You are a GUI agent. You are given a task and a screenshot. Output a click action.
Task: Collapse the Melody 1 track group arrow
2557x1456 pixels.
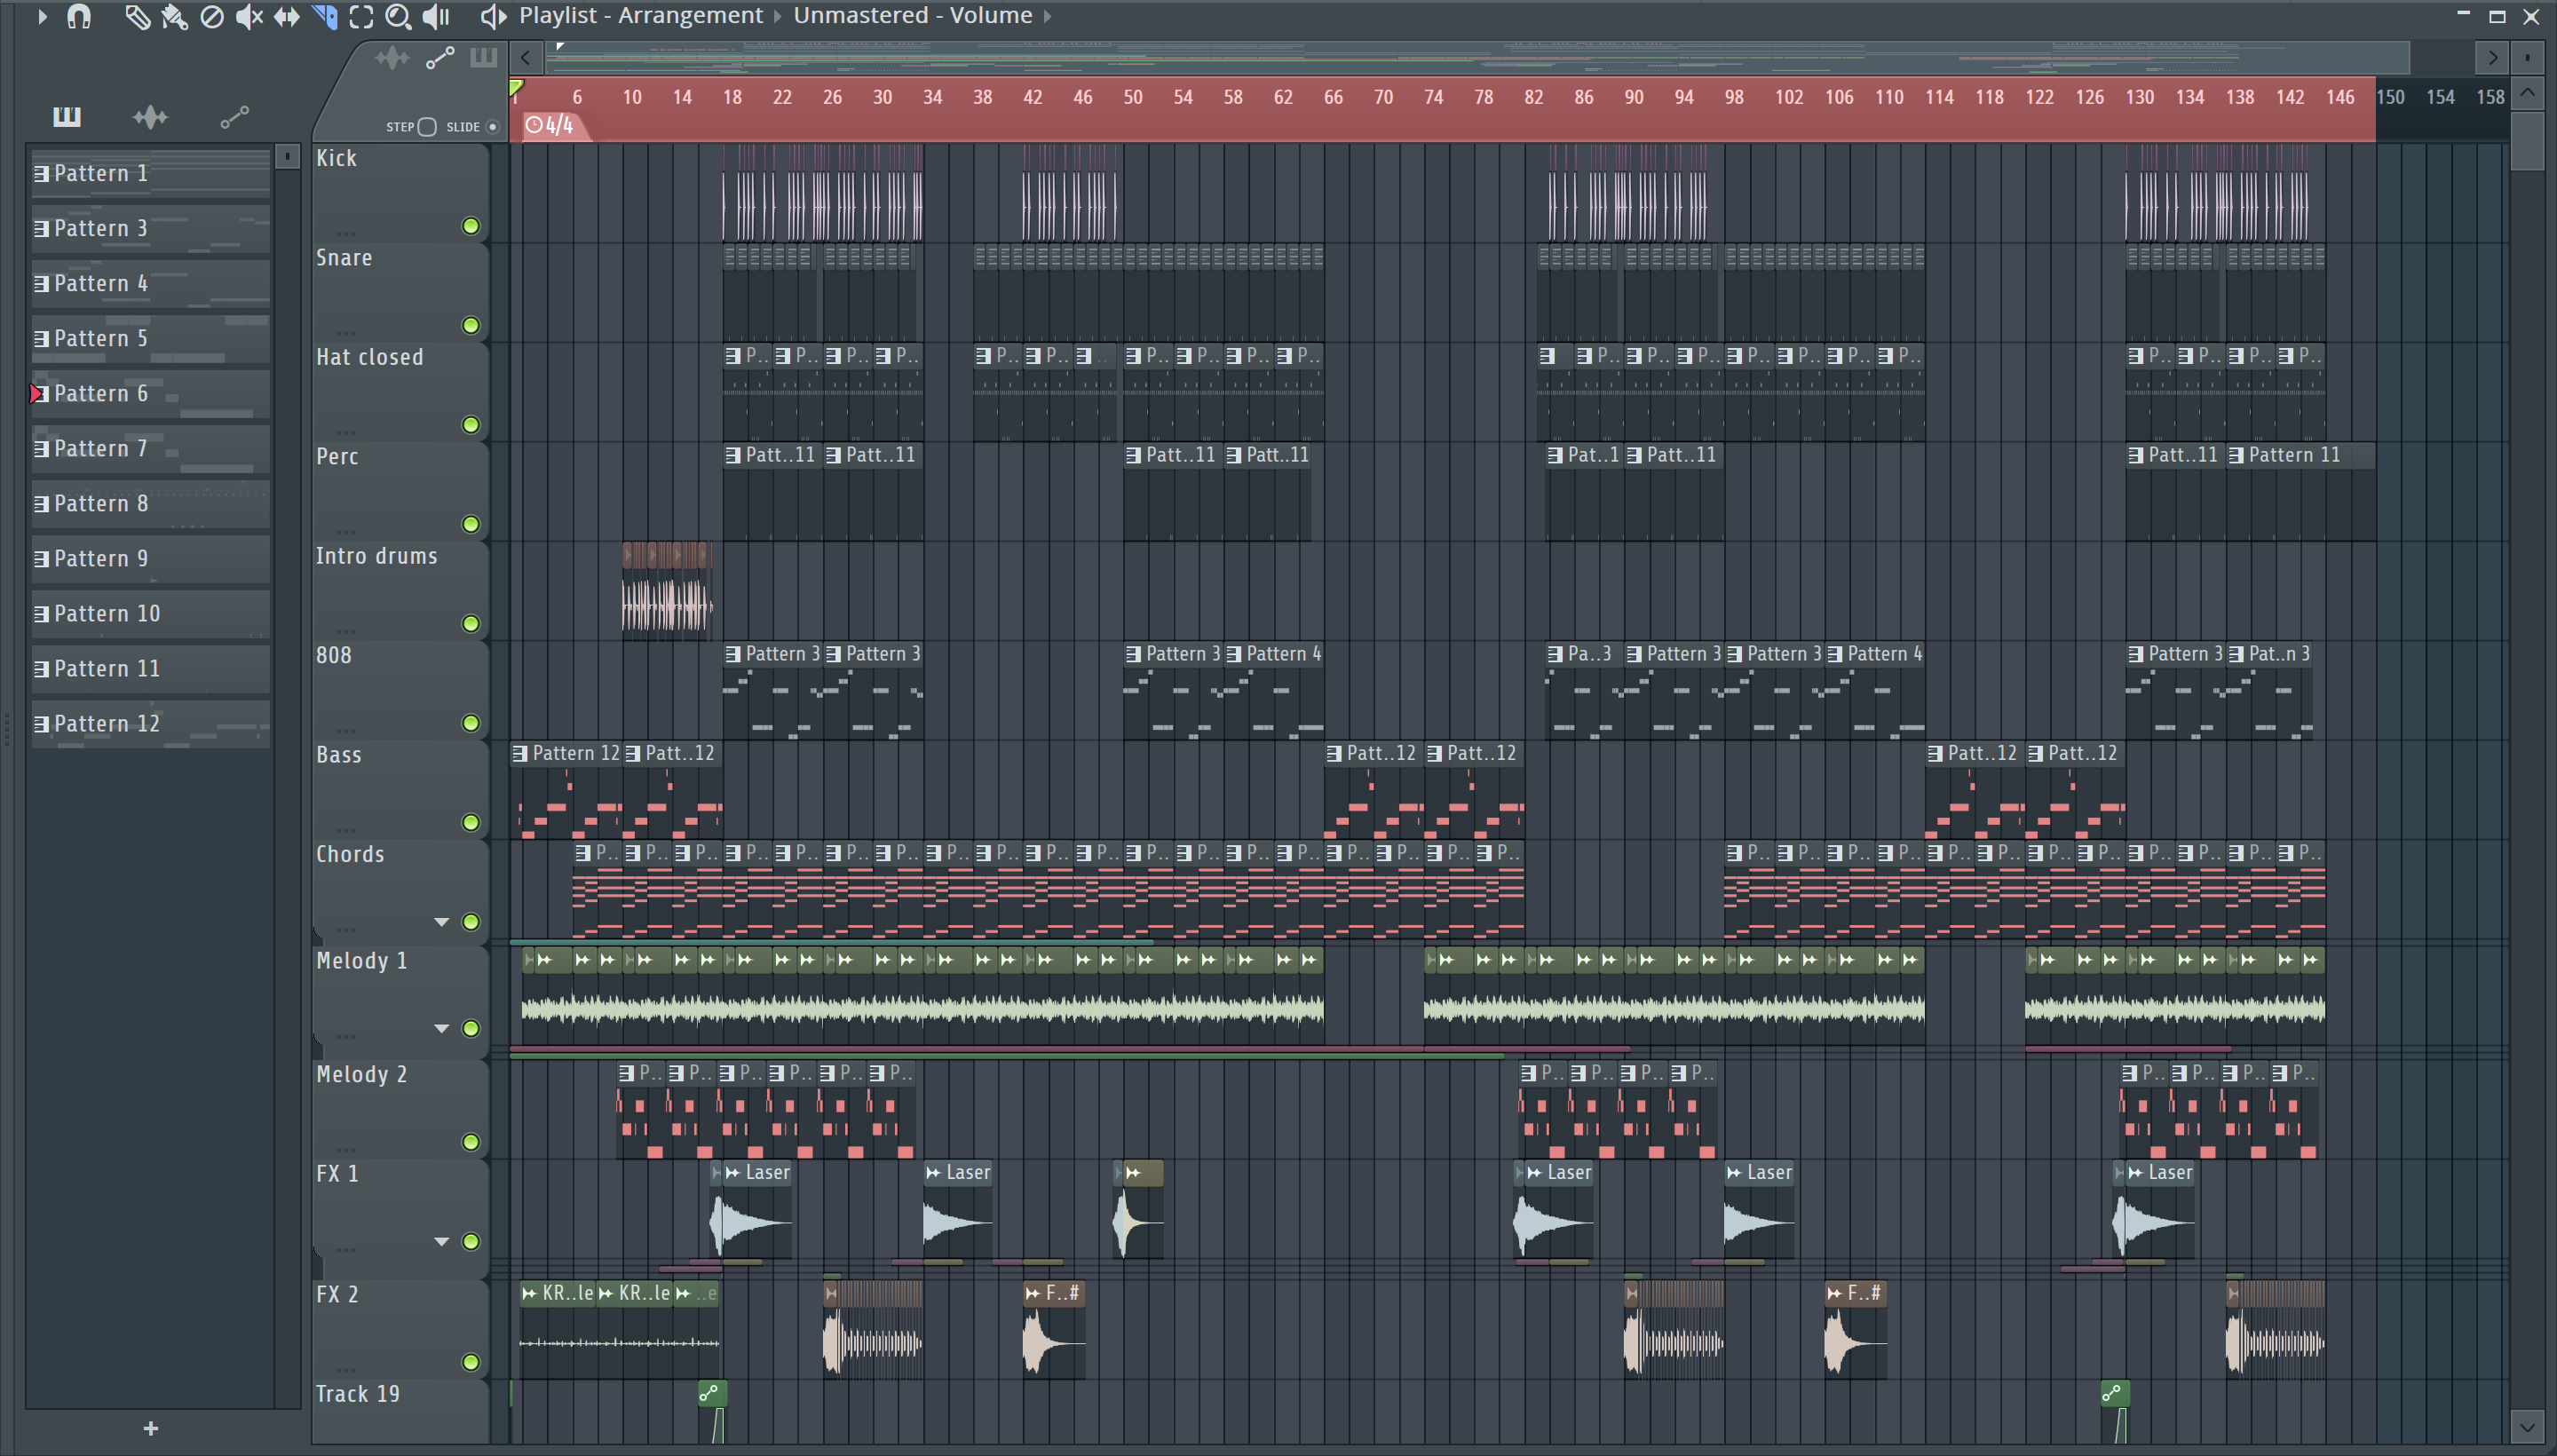click(441, 1028)
